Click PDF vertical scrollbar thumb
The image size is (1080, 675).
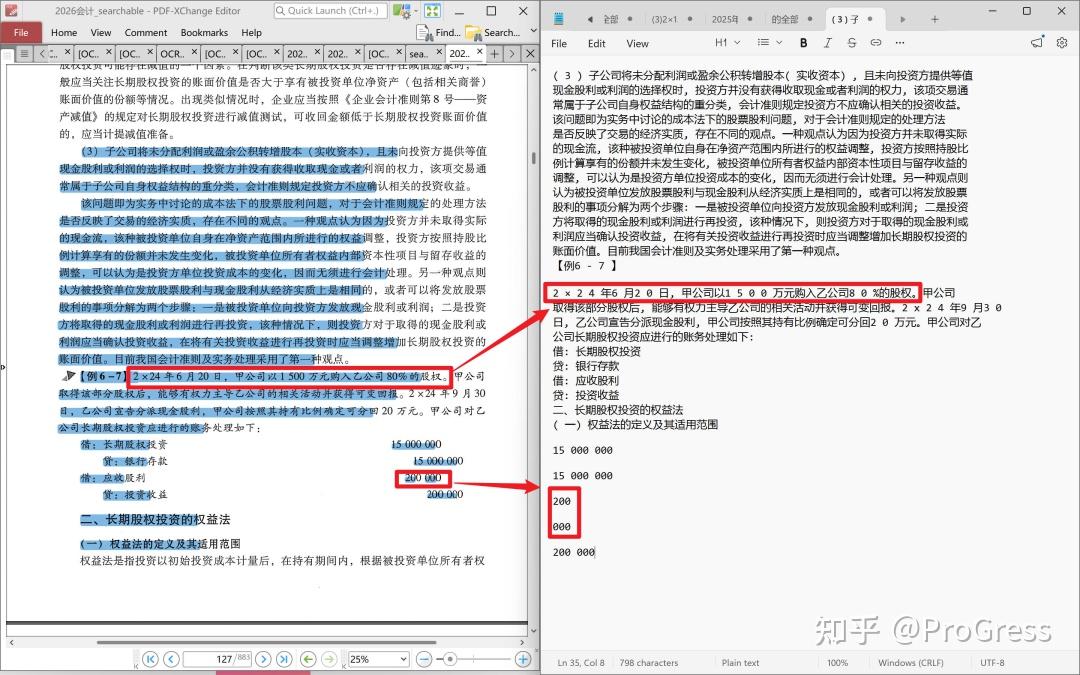534,158
